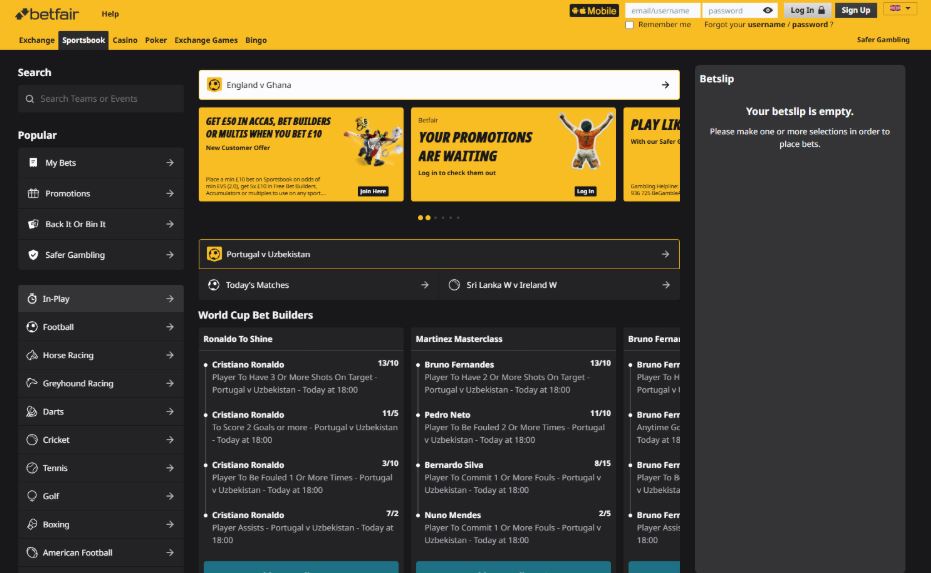Click the Football ball icon in sidebar
This screenshot has height=573, width=931.
32,327
